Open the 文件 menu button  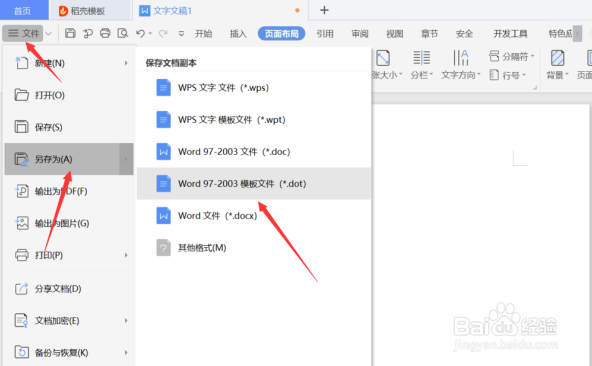pos(23,33)
